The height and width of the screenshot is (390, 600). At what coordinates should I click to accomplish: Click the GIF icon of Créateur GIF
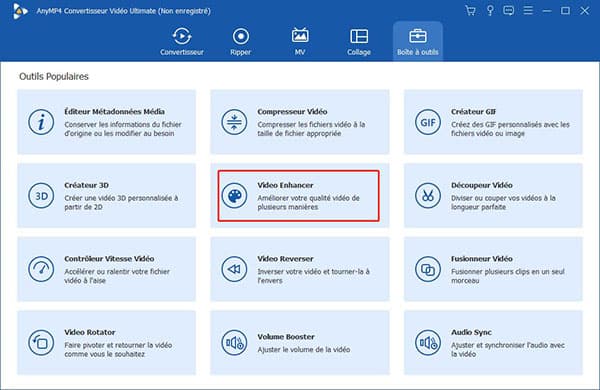pyautogui.click(x=428, y=122)
